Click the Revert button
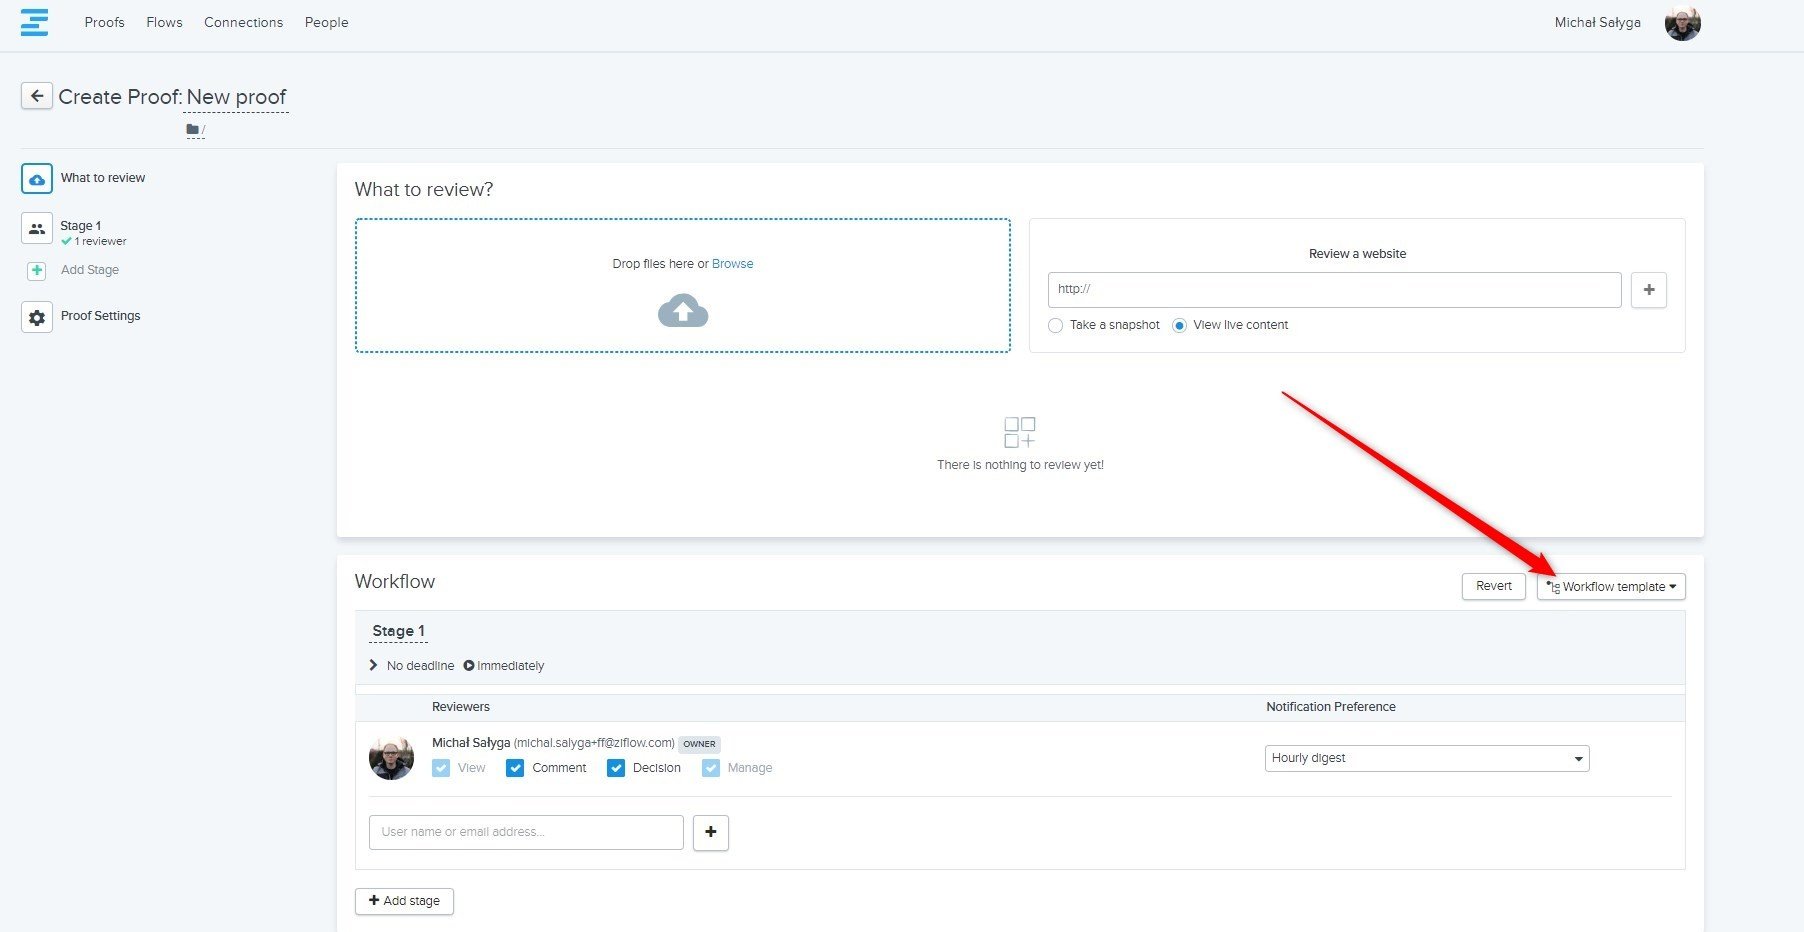Viewport: 1804px width, 932px height. point(1493,586)
